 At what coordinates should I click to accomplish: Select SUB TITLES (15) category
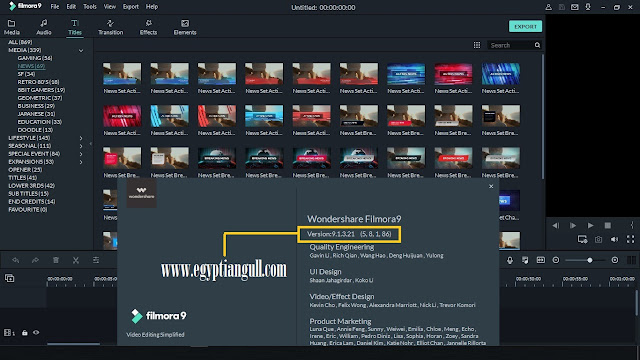coord(28,193)
